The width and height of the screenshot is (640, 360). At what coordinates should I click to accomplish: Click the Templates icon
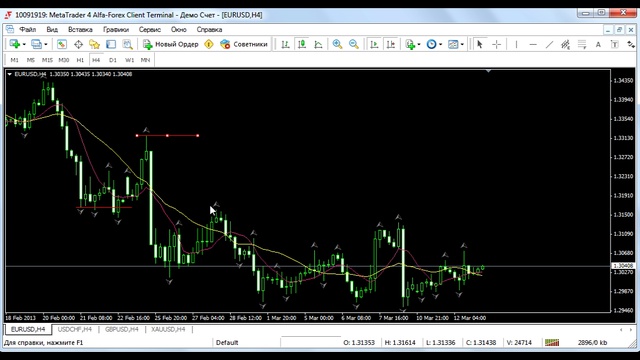click(453, 44)
